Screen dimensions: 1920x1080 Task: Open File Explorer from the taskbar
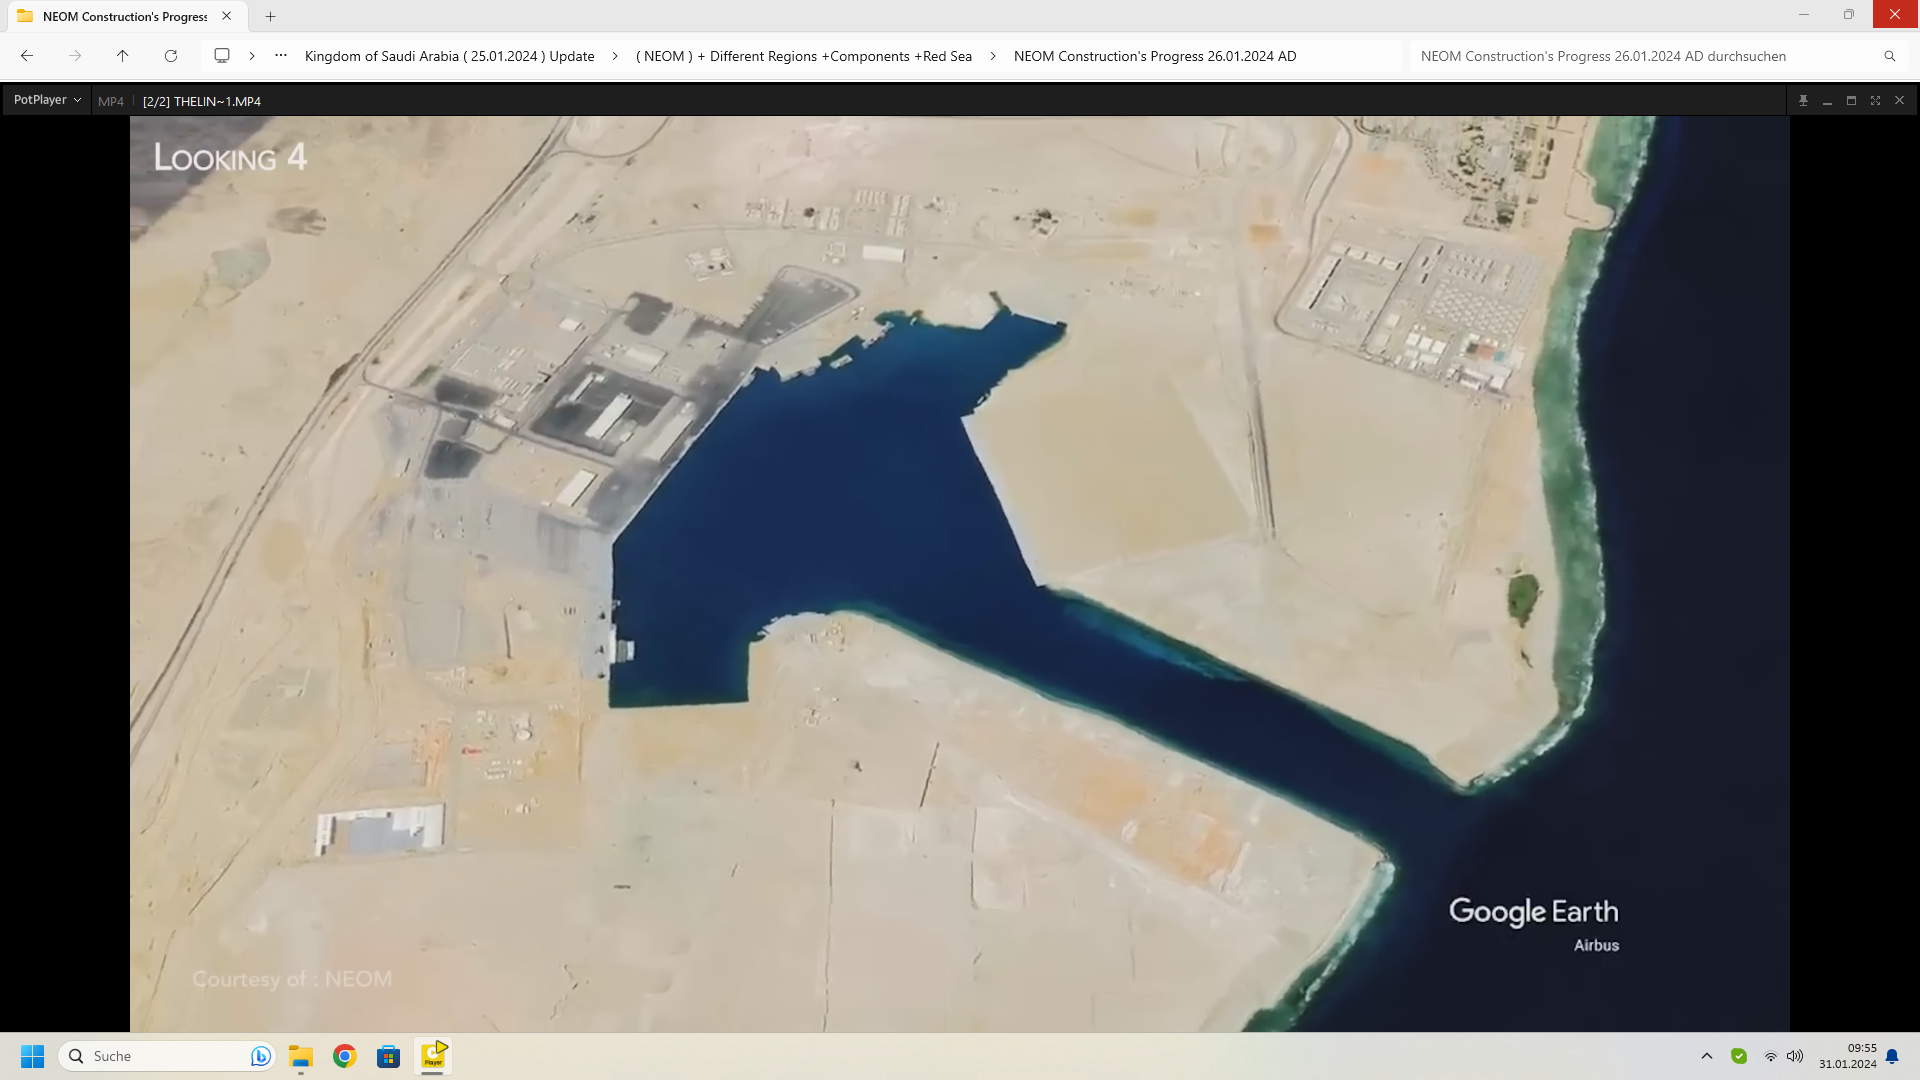point(301,1056)
